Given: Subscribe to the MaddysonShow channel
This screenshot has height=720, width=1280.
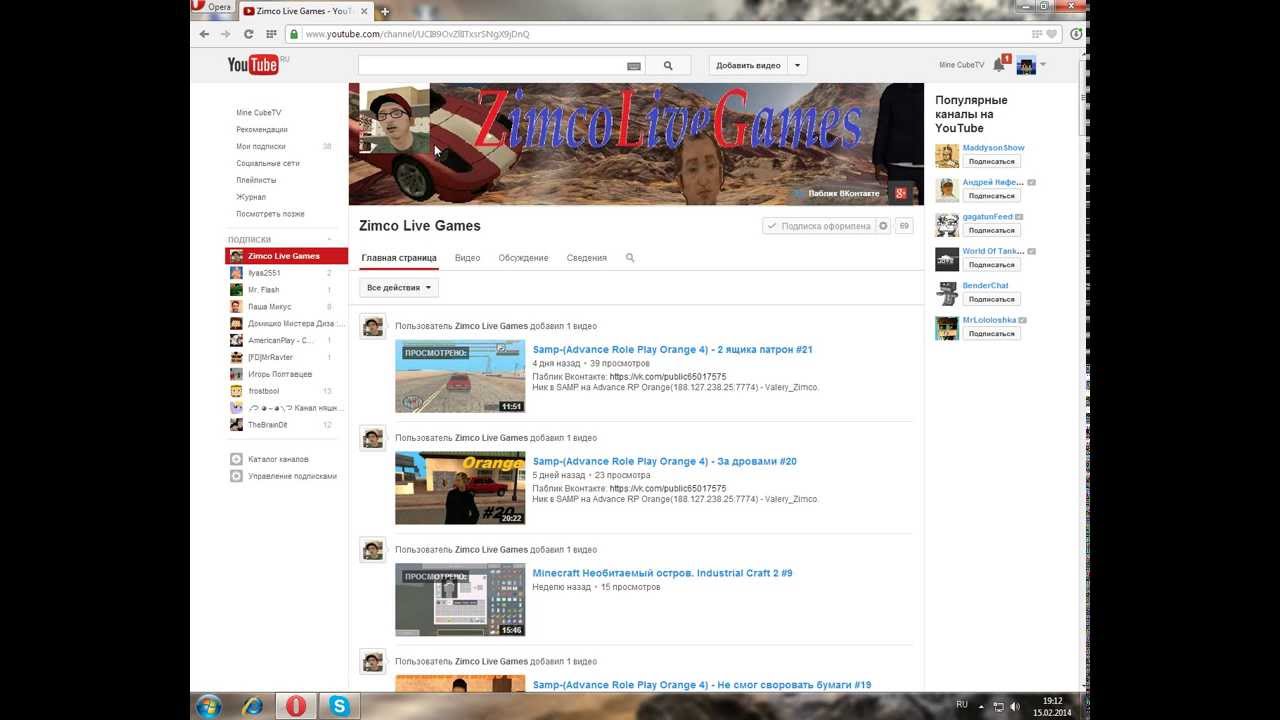Looking at the screenshot, I should [x=992, y=162].
